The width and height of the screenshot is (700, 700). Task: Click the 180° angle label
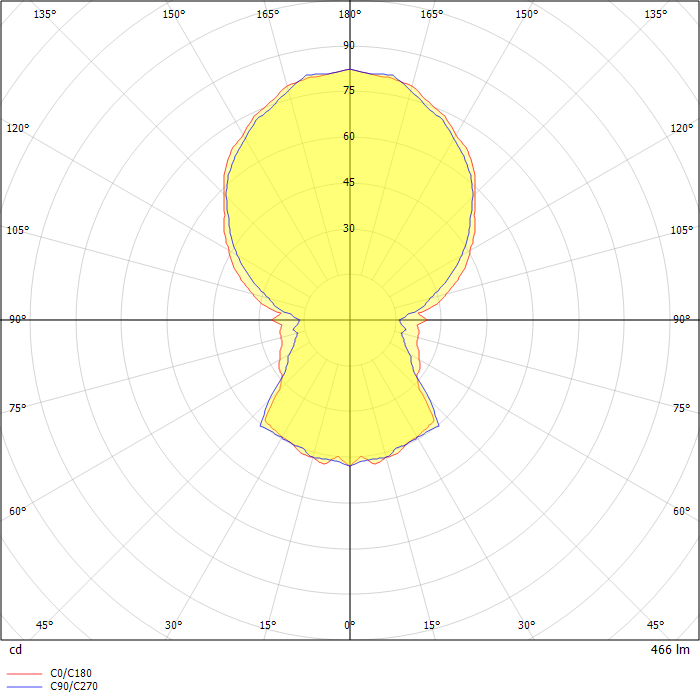pyautogui.click(x=350, y=14)
